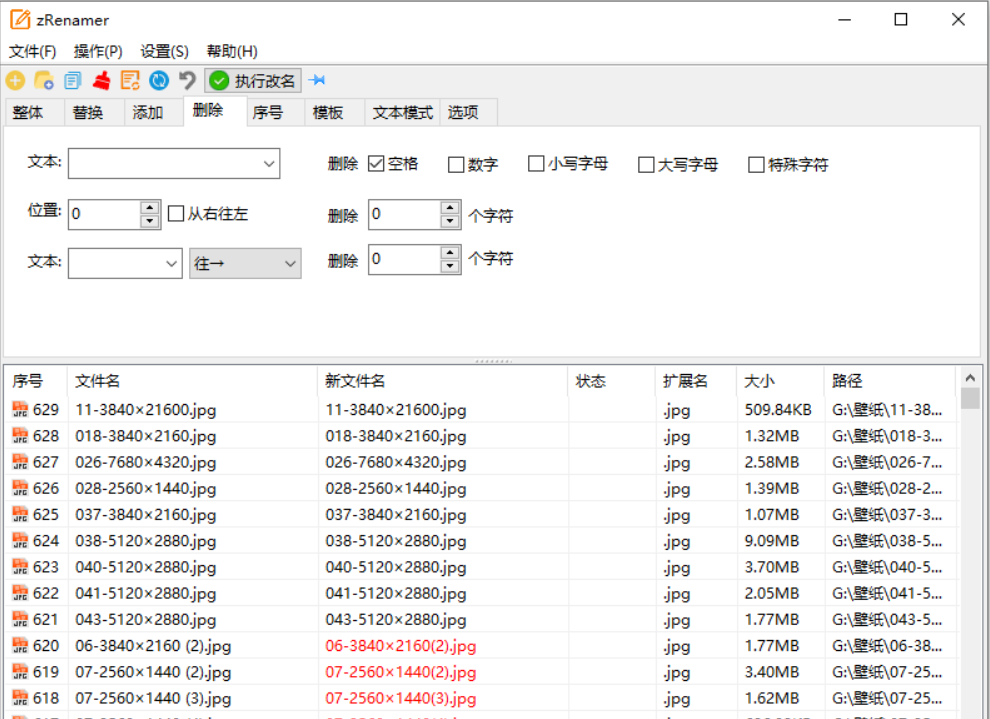Click JPG file icon in row 618
The width and height of the screenshot is (990, 719).
[20, 698]
